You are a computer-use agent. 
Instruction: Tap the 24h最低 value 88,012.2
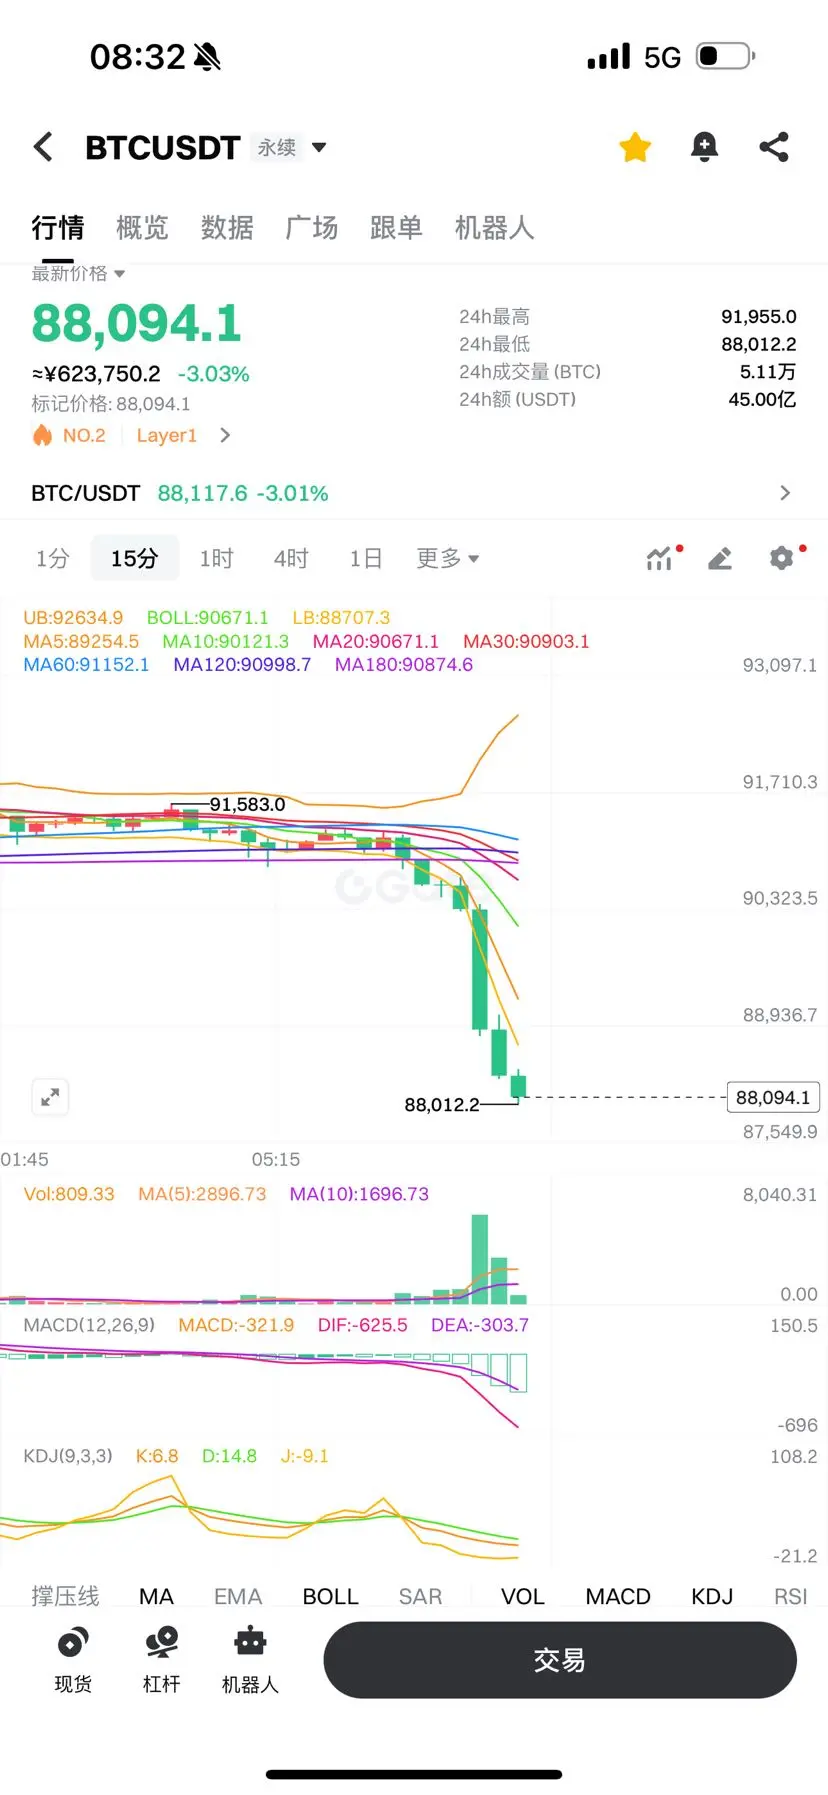point(759,344)
